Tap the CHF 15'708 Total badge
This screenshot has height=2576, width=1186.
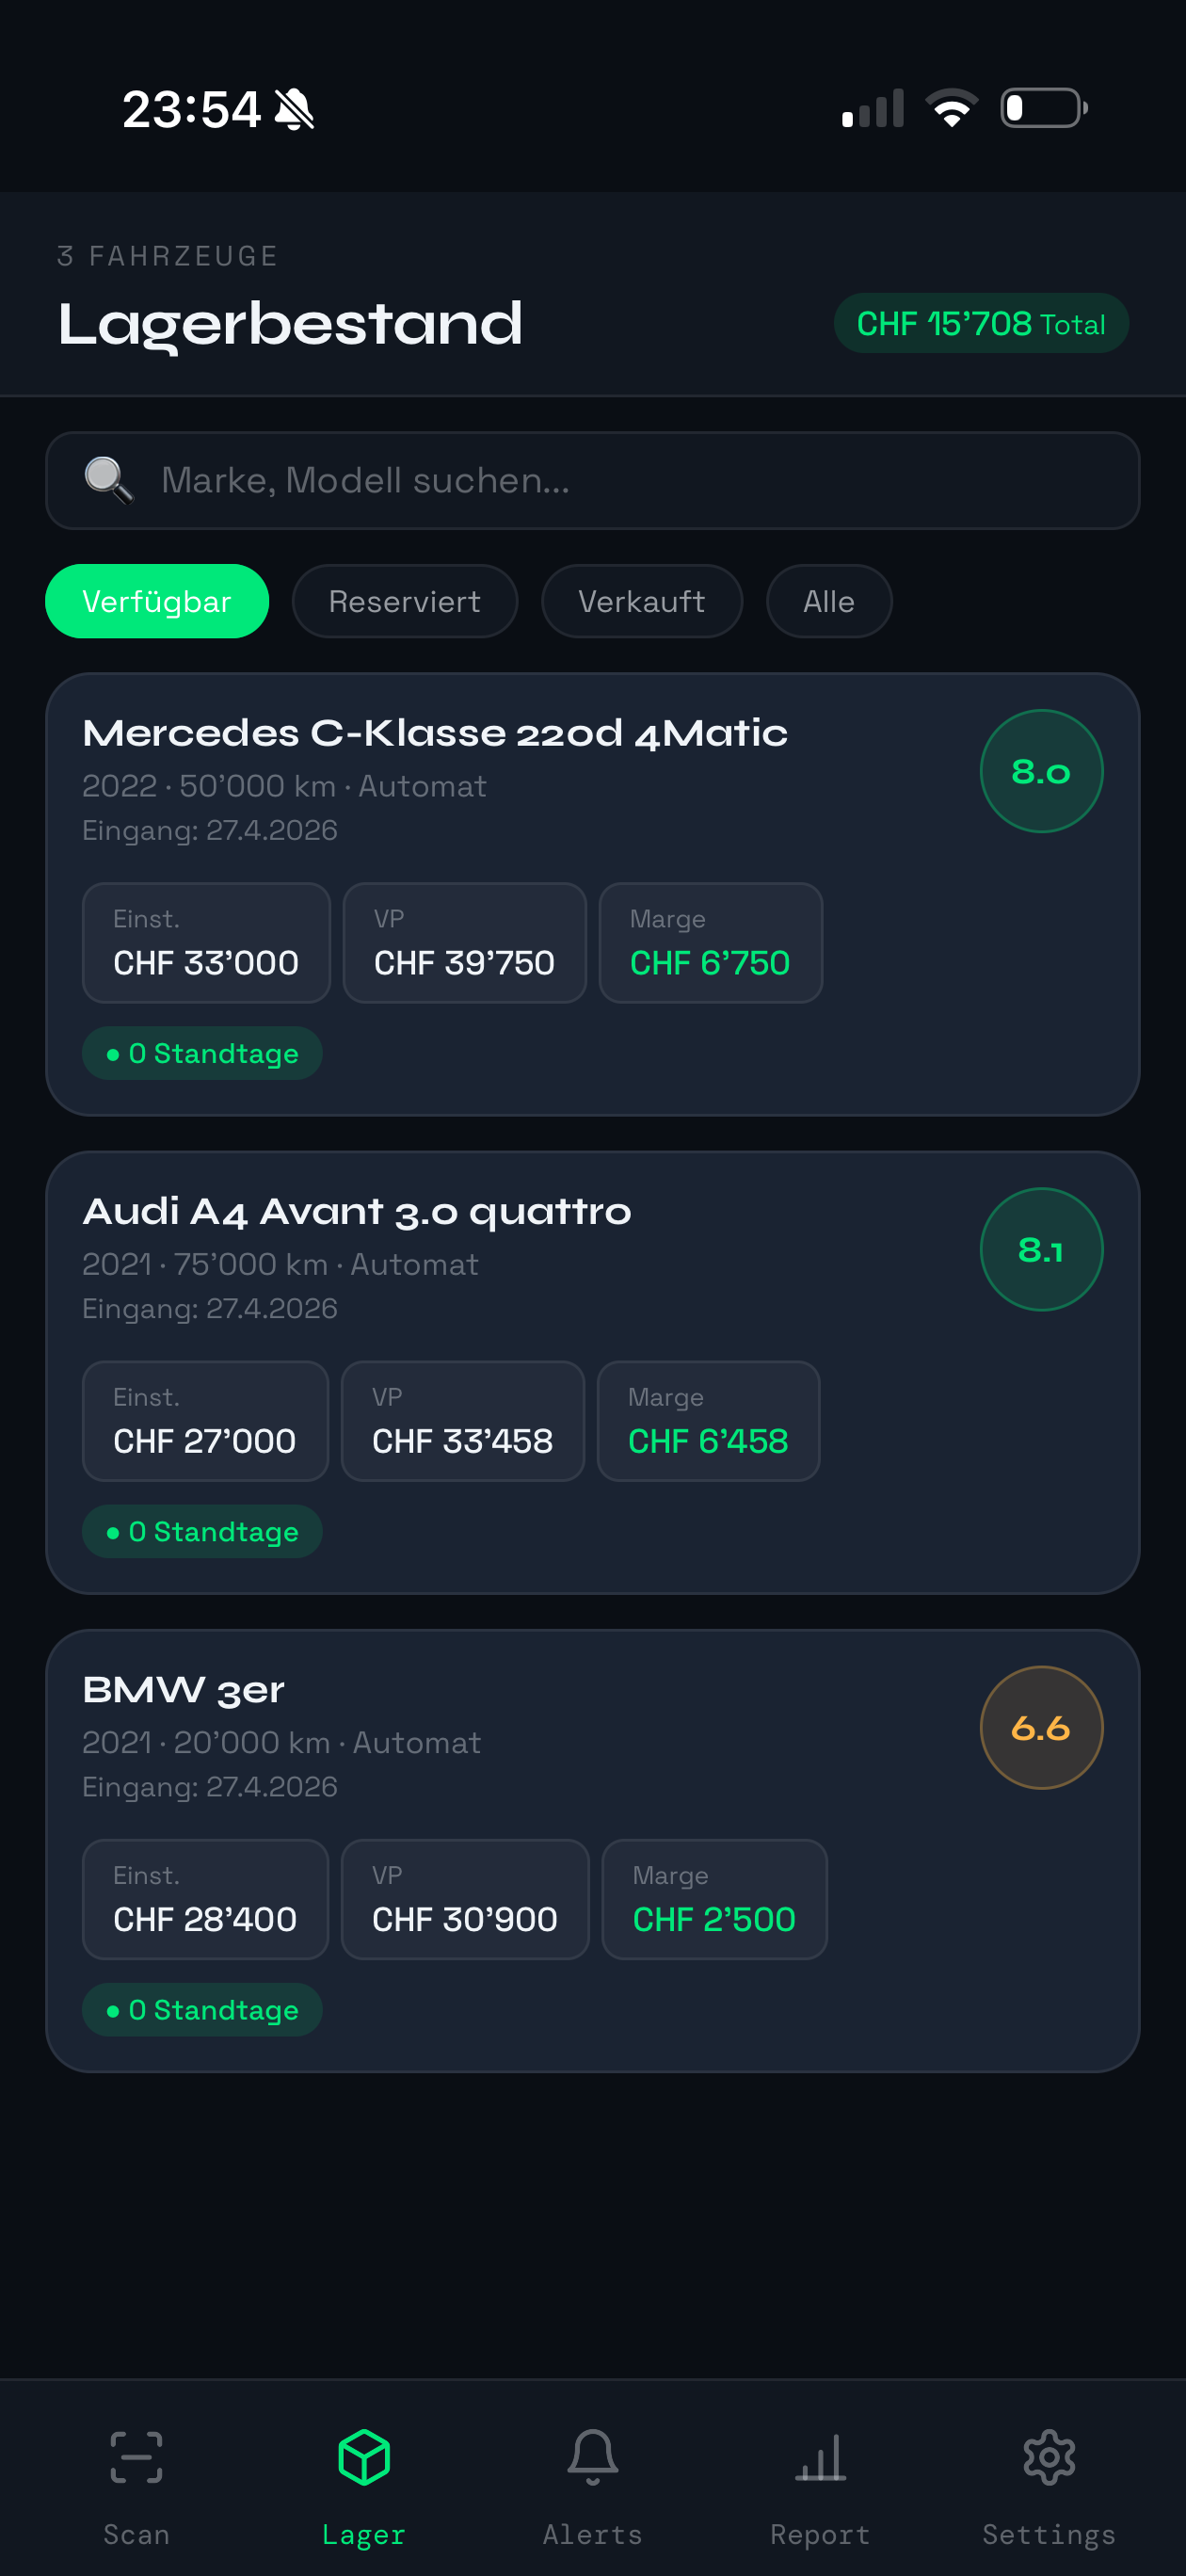980,323
